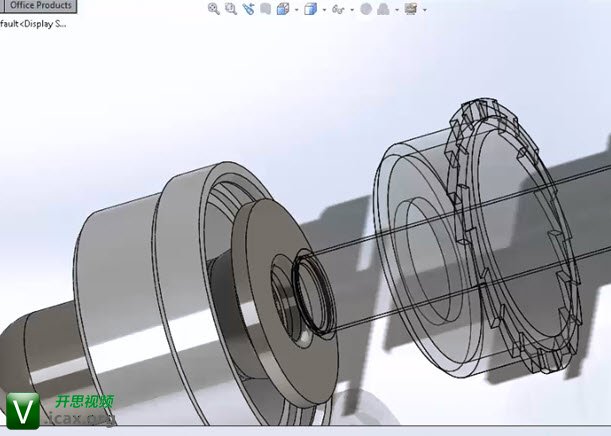
Task: Switch to the Office Products tab
Action: tap(40, 5)
